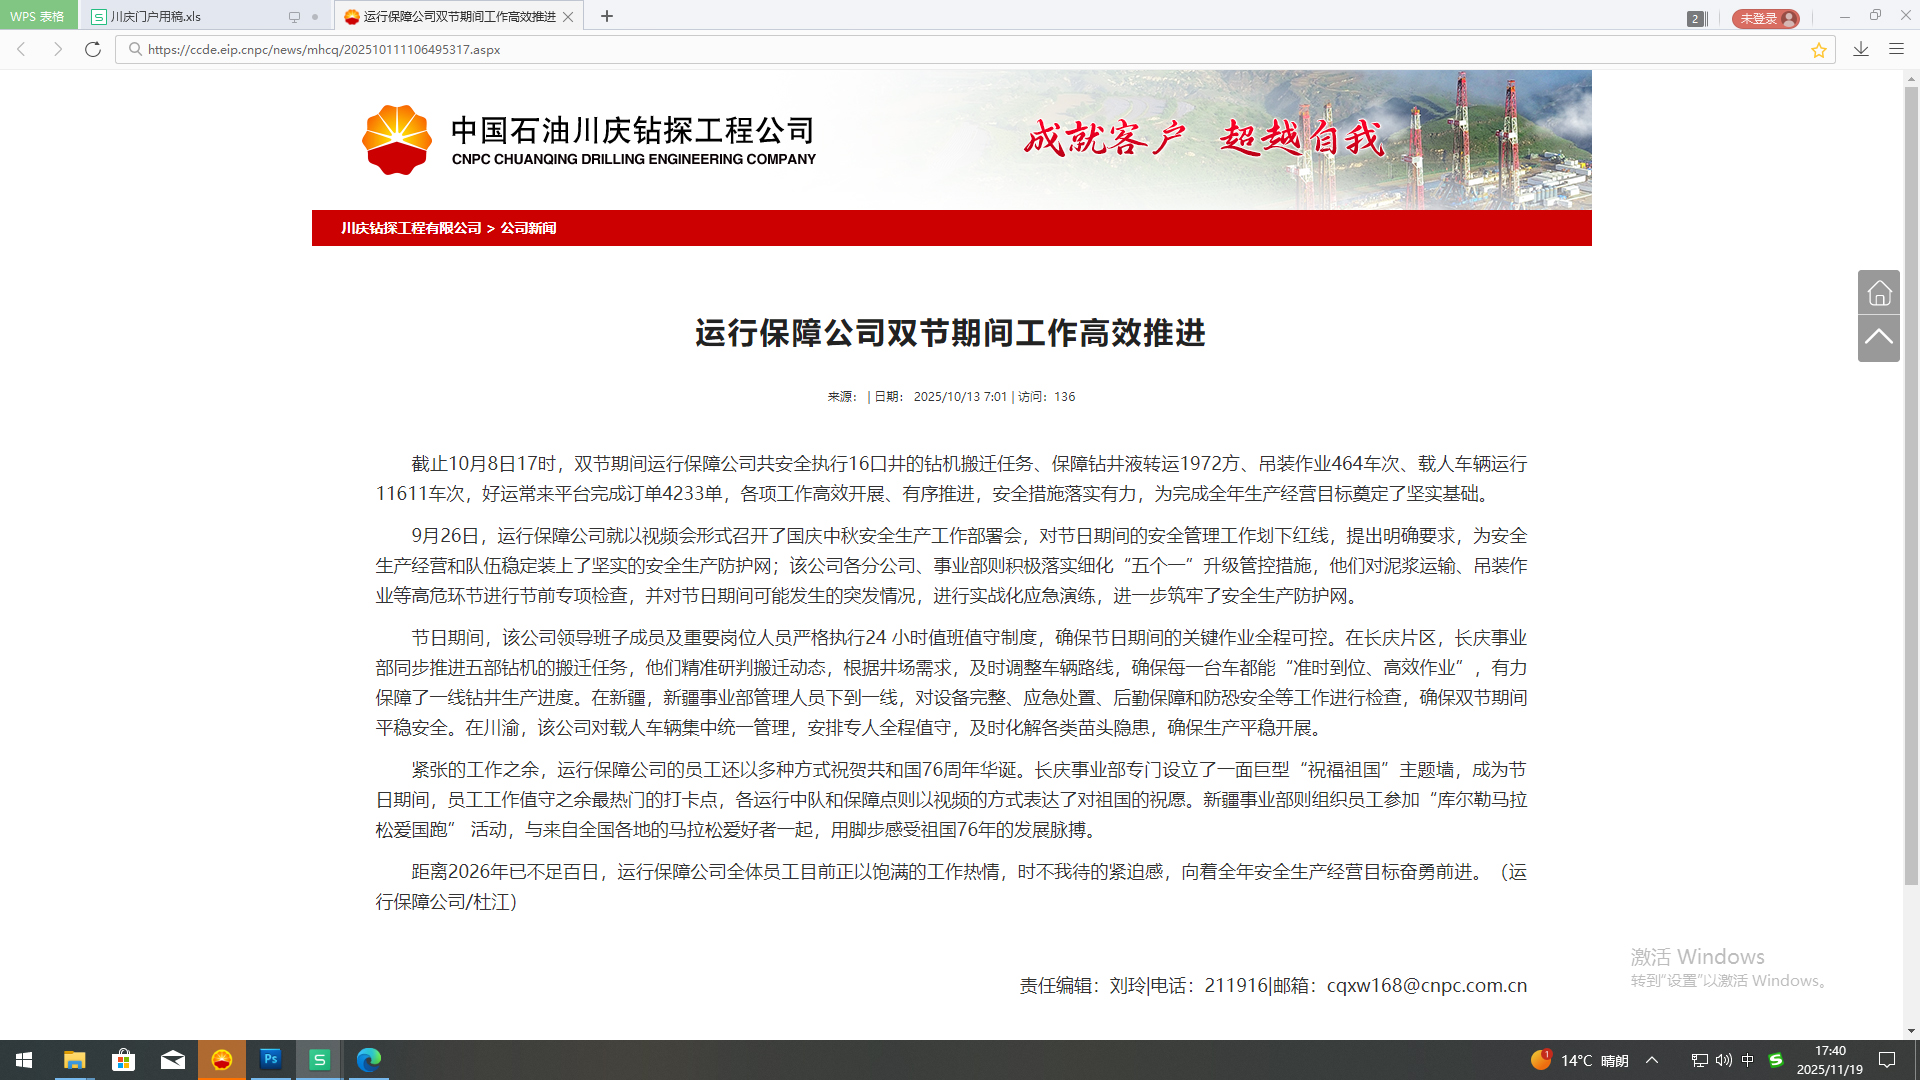Select the 运行保障公司 article tab

coord(458,17)
